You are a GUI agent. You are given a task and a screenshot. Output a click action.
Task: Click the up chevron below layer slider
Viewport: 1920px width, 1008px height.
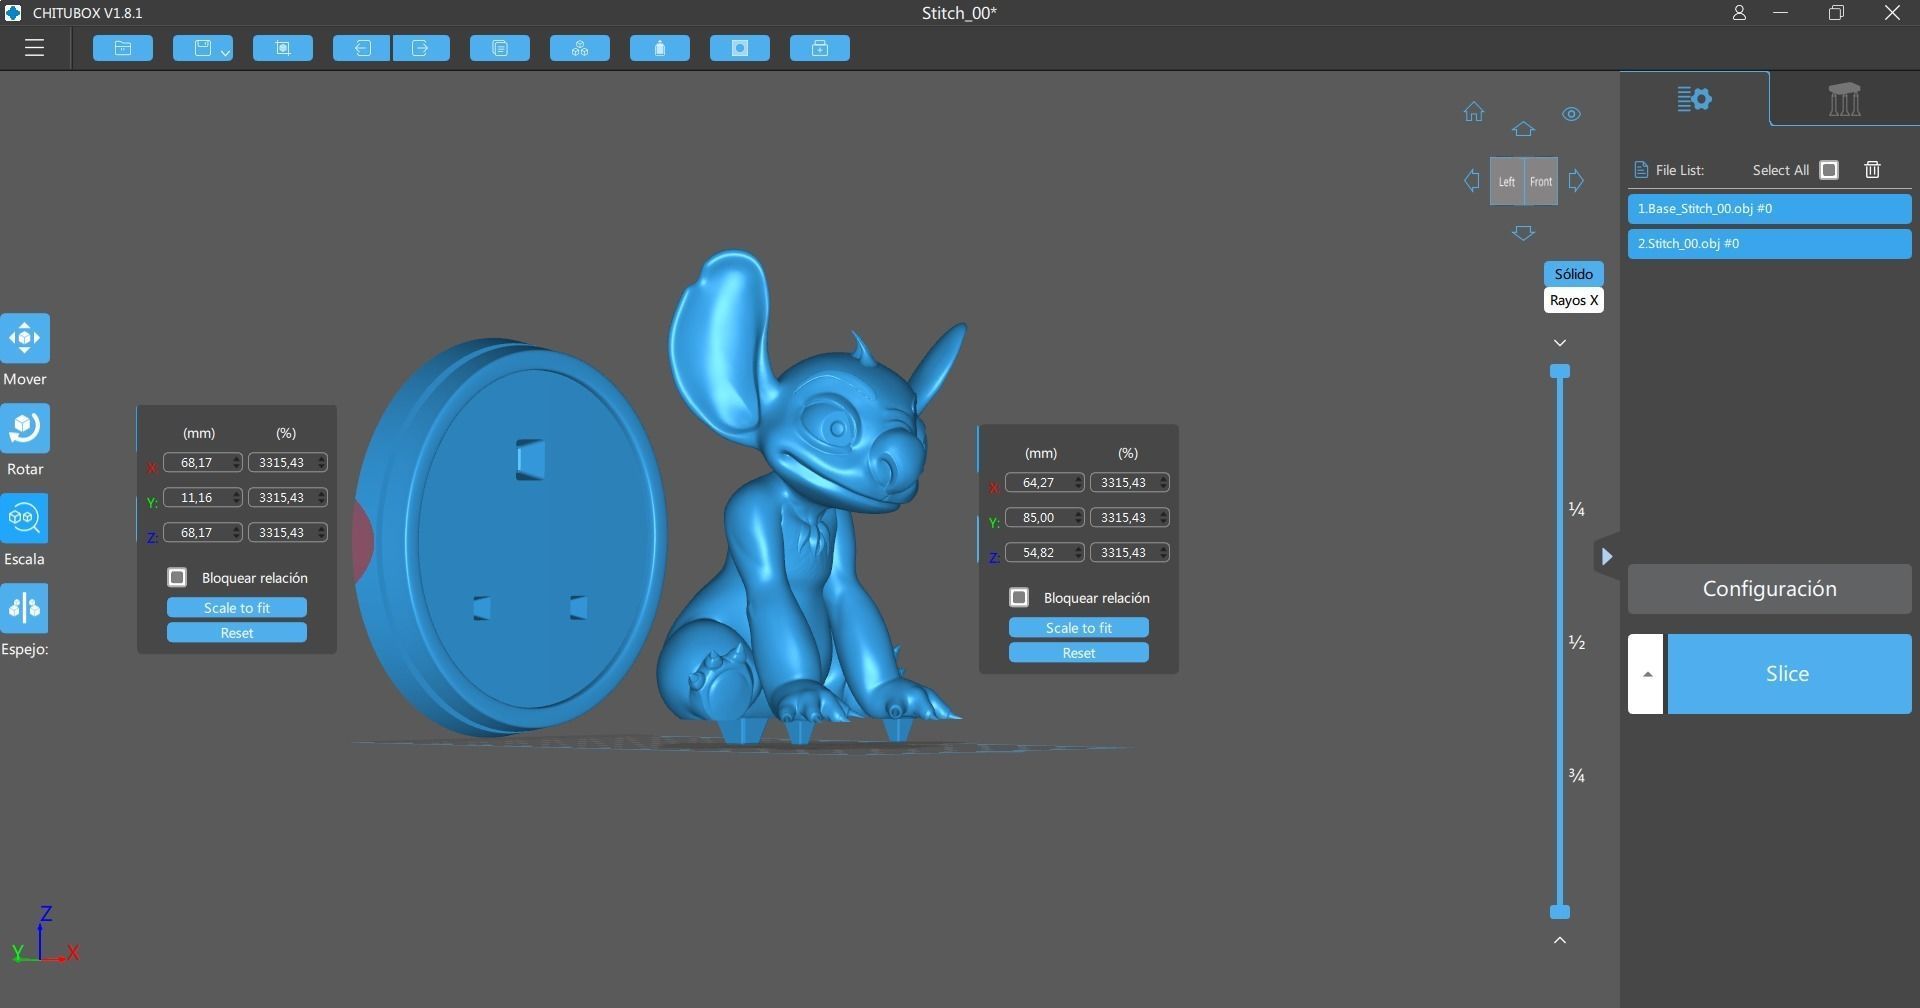click(1560, 940)
